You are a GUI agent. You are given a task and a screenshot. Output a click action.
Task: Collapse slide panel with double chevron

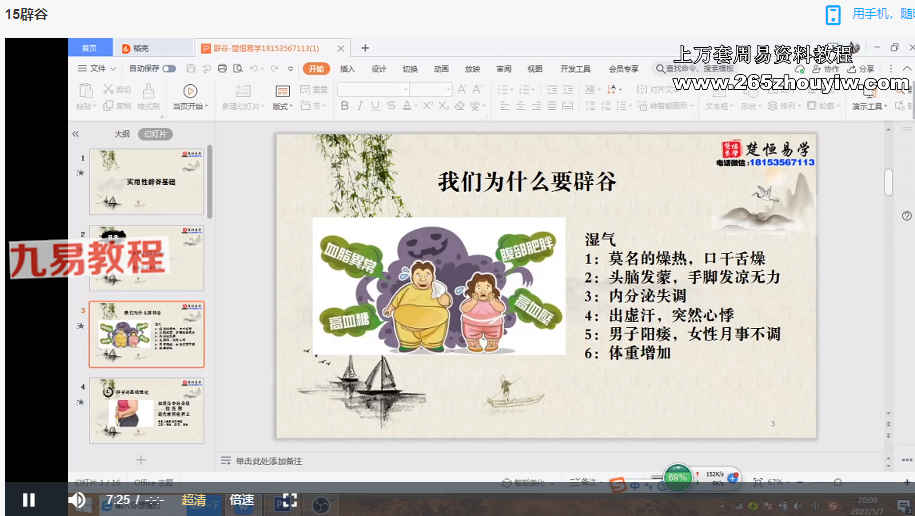75,134
